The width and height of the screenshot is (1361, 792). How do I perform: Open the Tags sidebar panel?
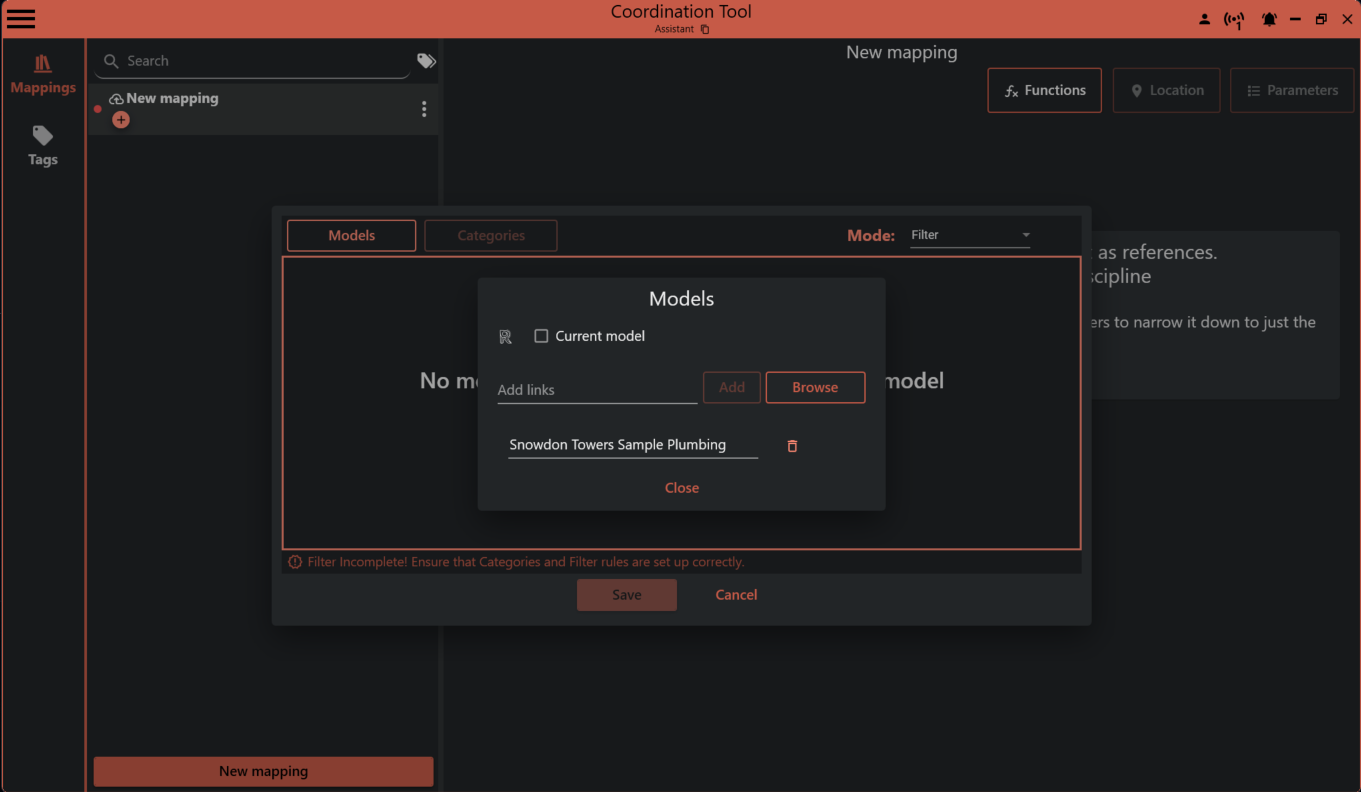pos(42,146)
